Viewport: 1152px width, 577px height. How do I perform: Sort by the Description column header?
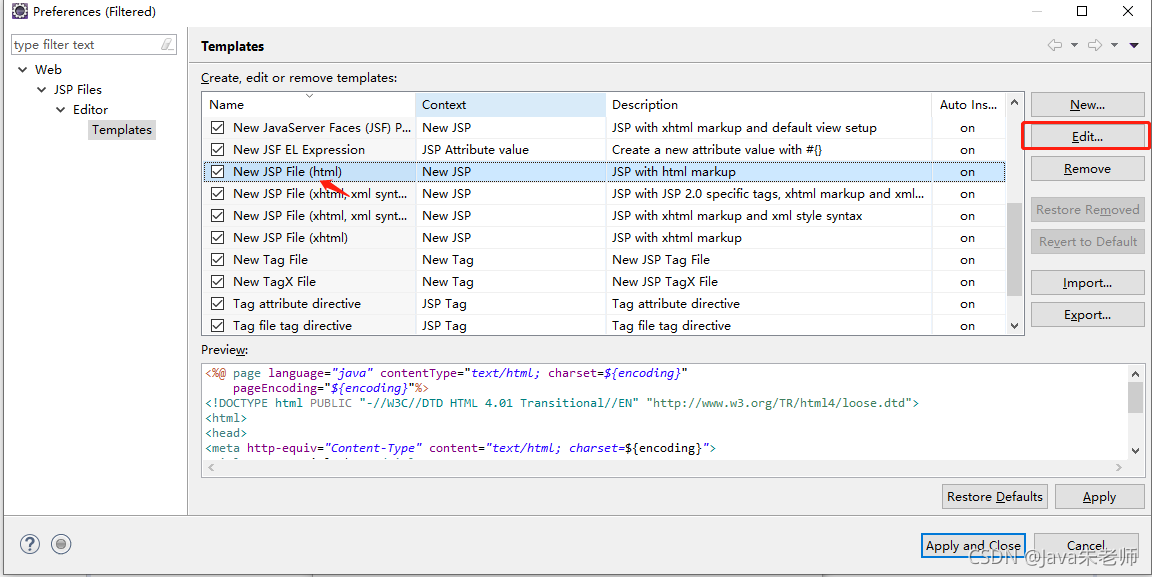coord(768,104)
